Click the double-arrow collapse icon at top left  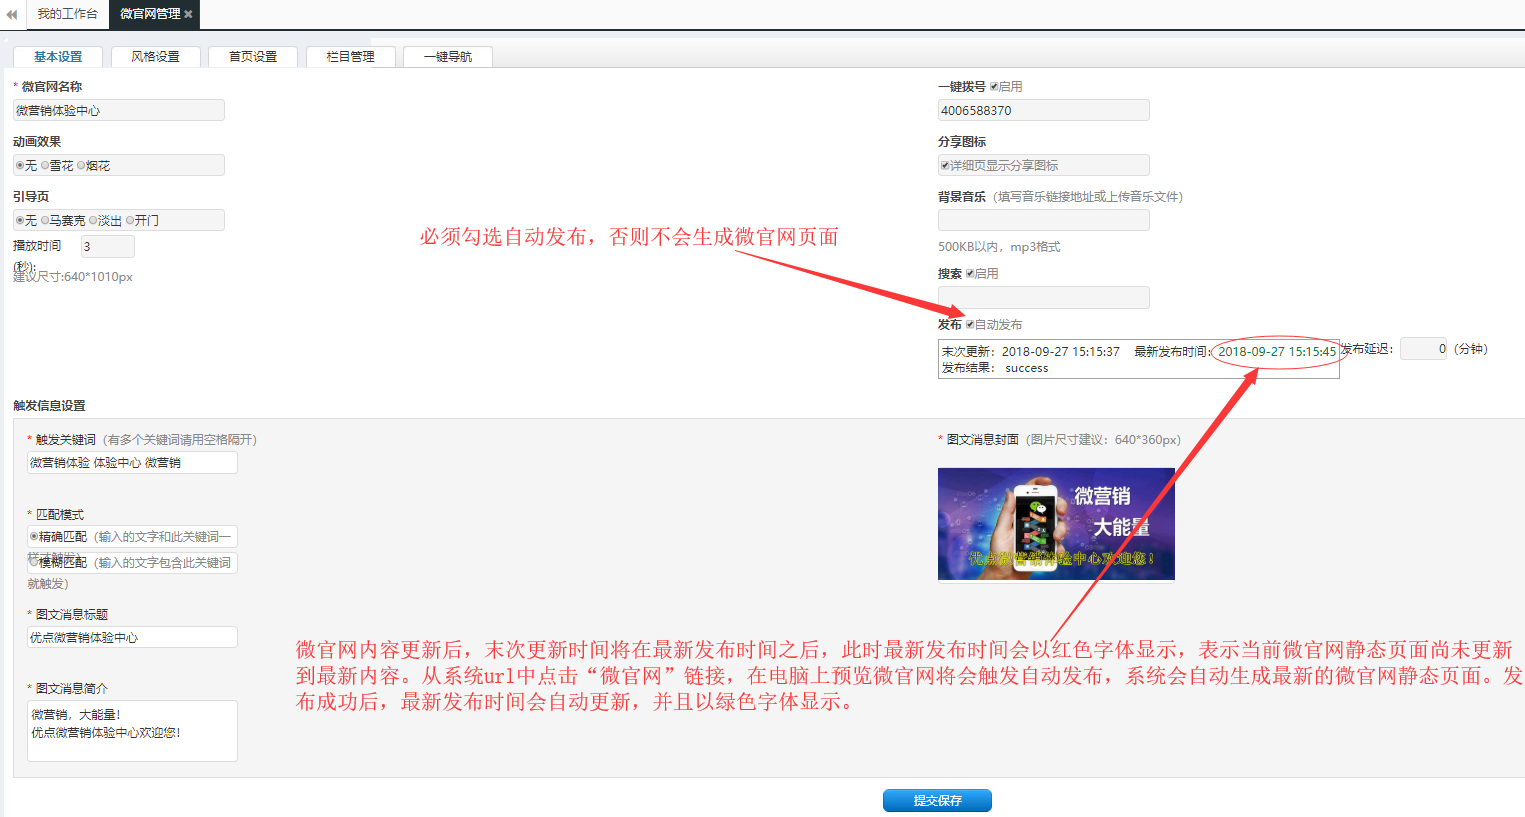point(12,14)
